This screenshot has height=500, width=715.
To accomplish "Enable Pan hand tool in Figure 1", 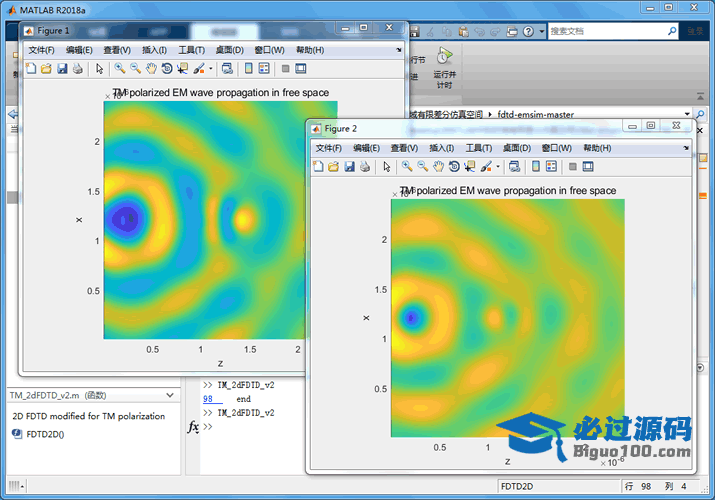I will (x=151, y=69).
